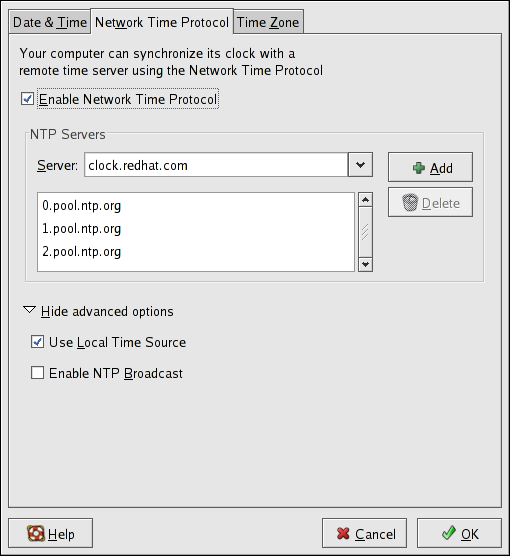Click the red X Cancel icon
The width and height of the screenshot is (510, 556).
click(343, 533)
